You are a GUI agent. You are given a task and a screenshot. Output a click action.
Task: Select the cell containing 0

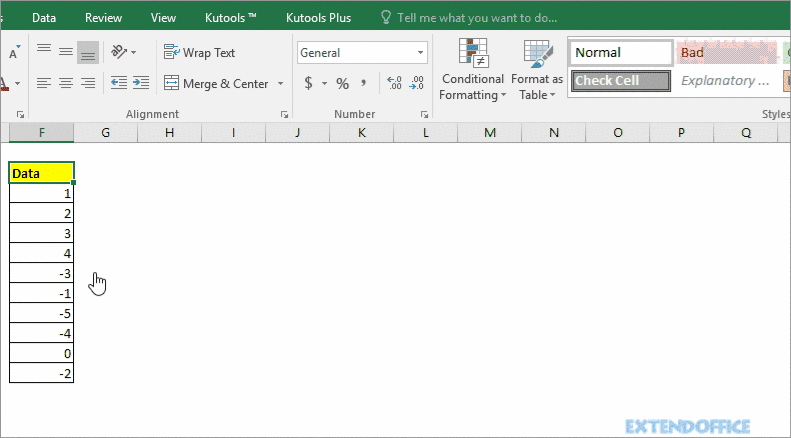click(41, 353)
